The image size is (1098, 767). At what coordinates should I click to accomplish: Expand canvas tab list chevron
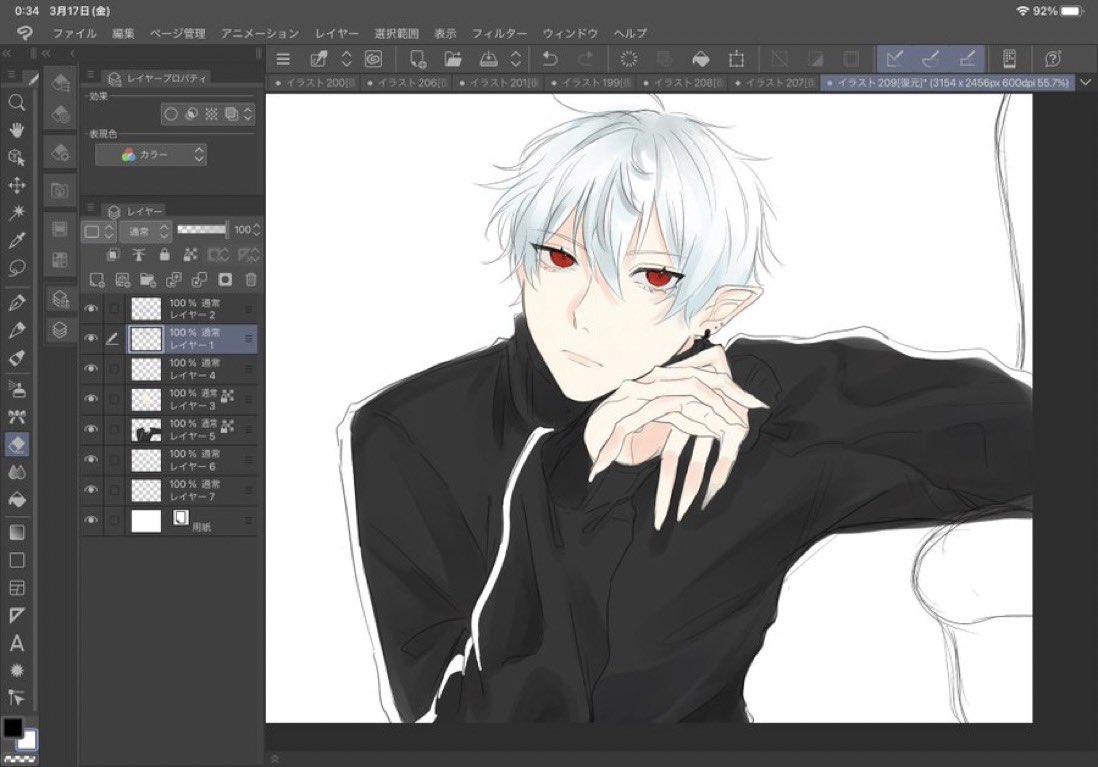(1085, 83)
